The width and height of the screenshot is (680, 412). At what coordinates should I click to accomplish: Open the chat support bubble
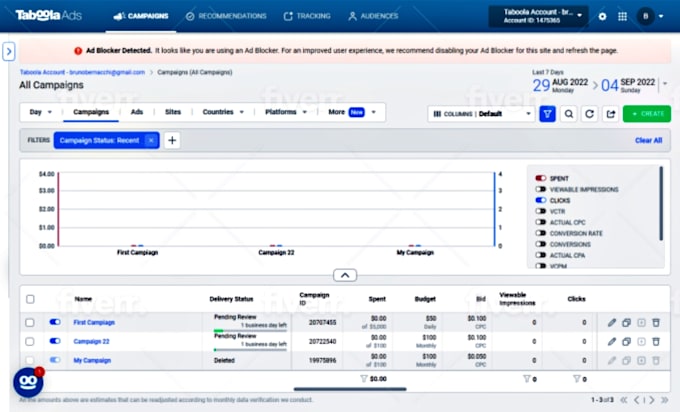click(x=27, y=382)
